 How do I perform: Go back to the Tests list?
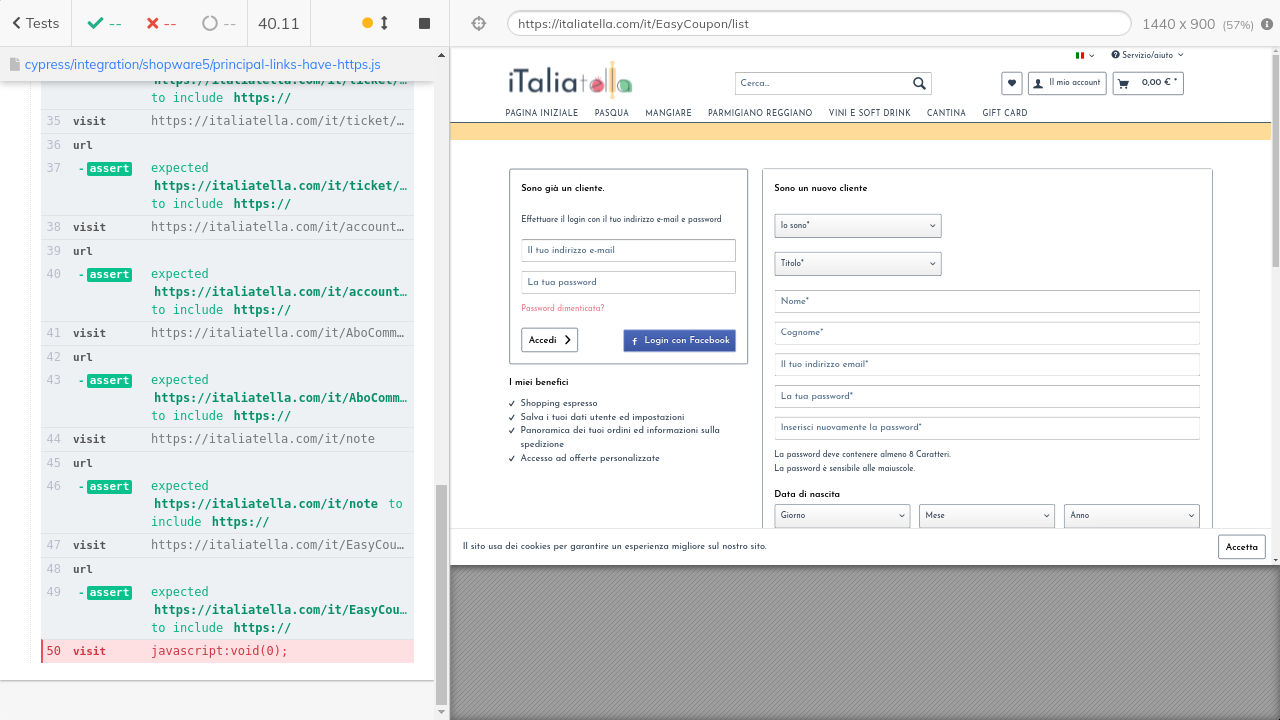(x=35, y=23)
